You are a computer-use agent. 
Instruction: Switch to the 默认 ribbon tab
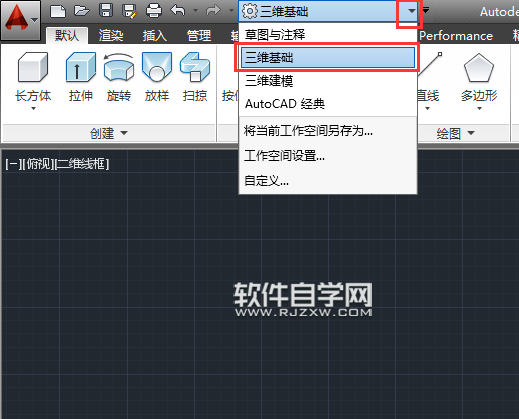pos(67,35)
